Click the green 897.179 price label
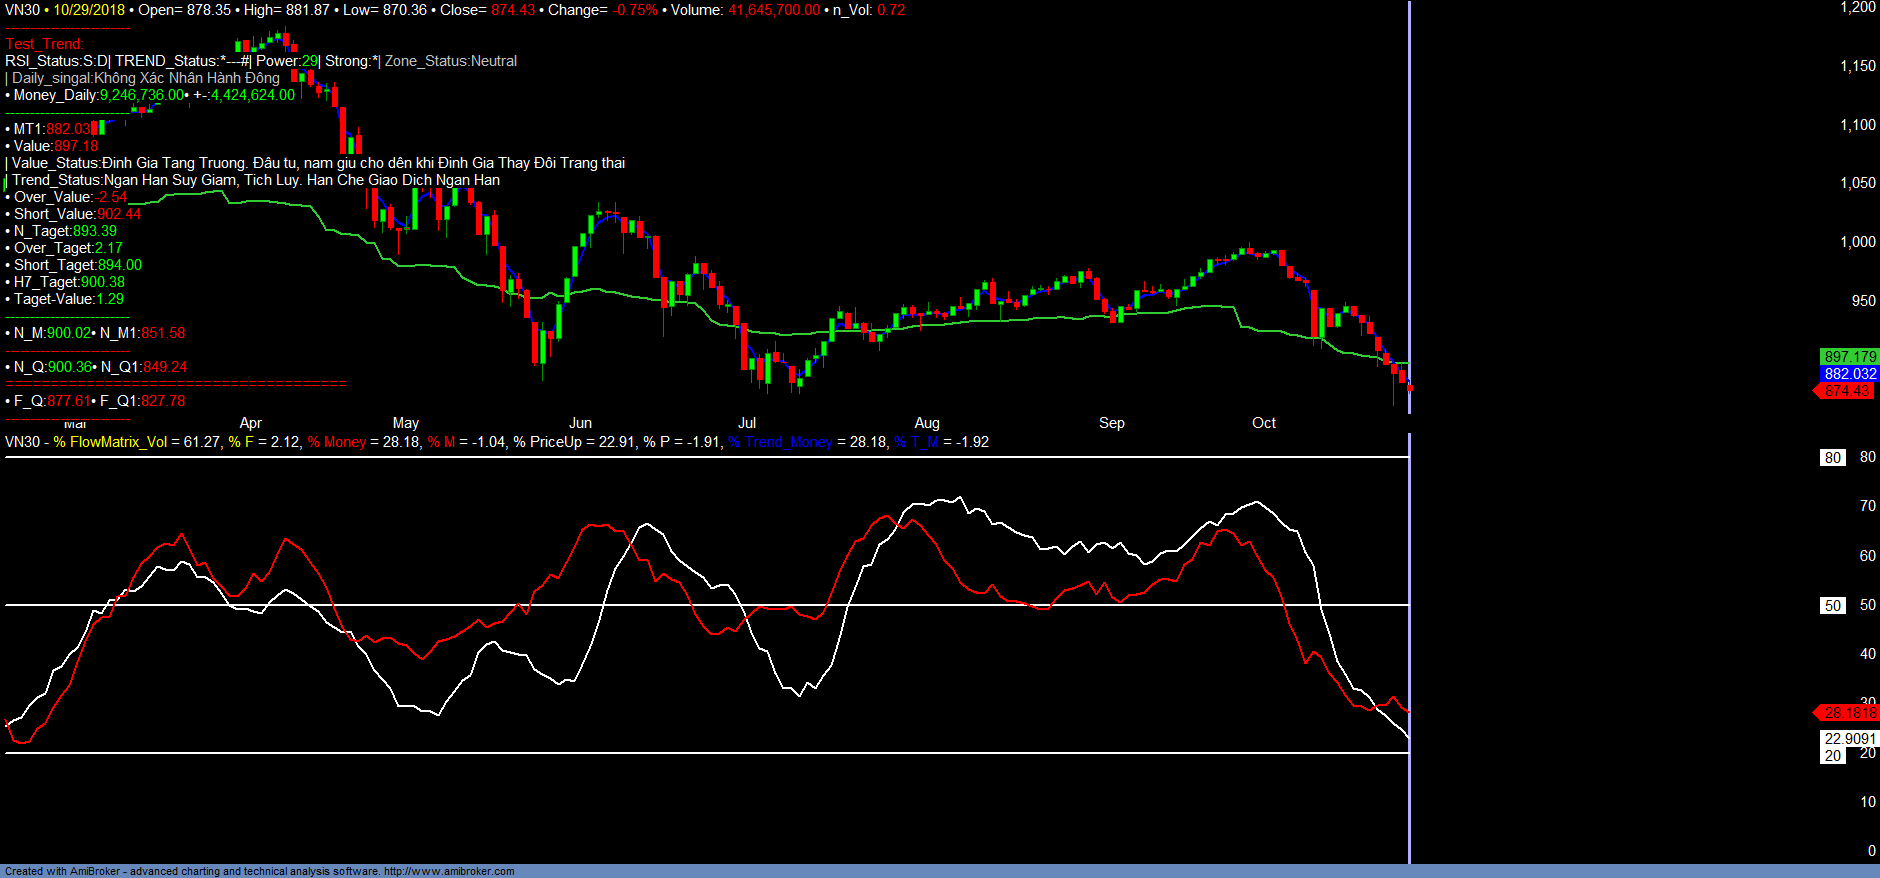1880x878 pixels. click(1849, 357)
